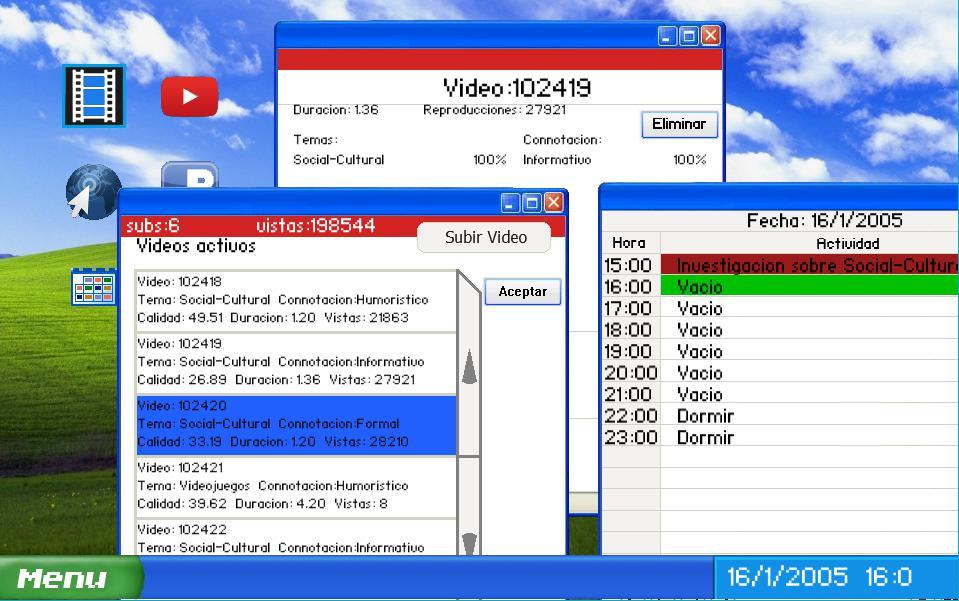The width and height of the screenshot is (959, 601).
Task: Open the calendar schedule desktop icon
Action: tap(93, 286)
